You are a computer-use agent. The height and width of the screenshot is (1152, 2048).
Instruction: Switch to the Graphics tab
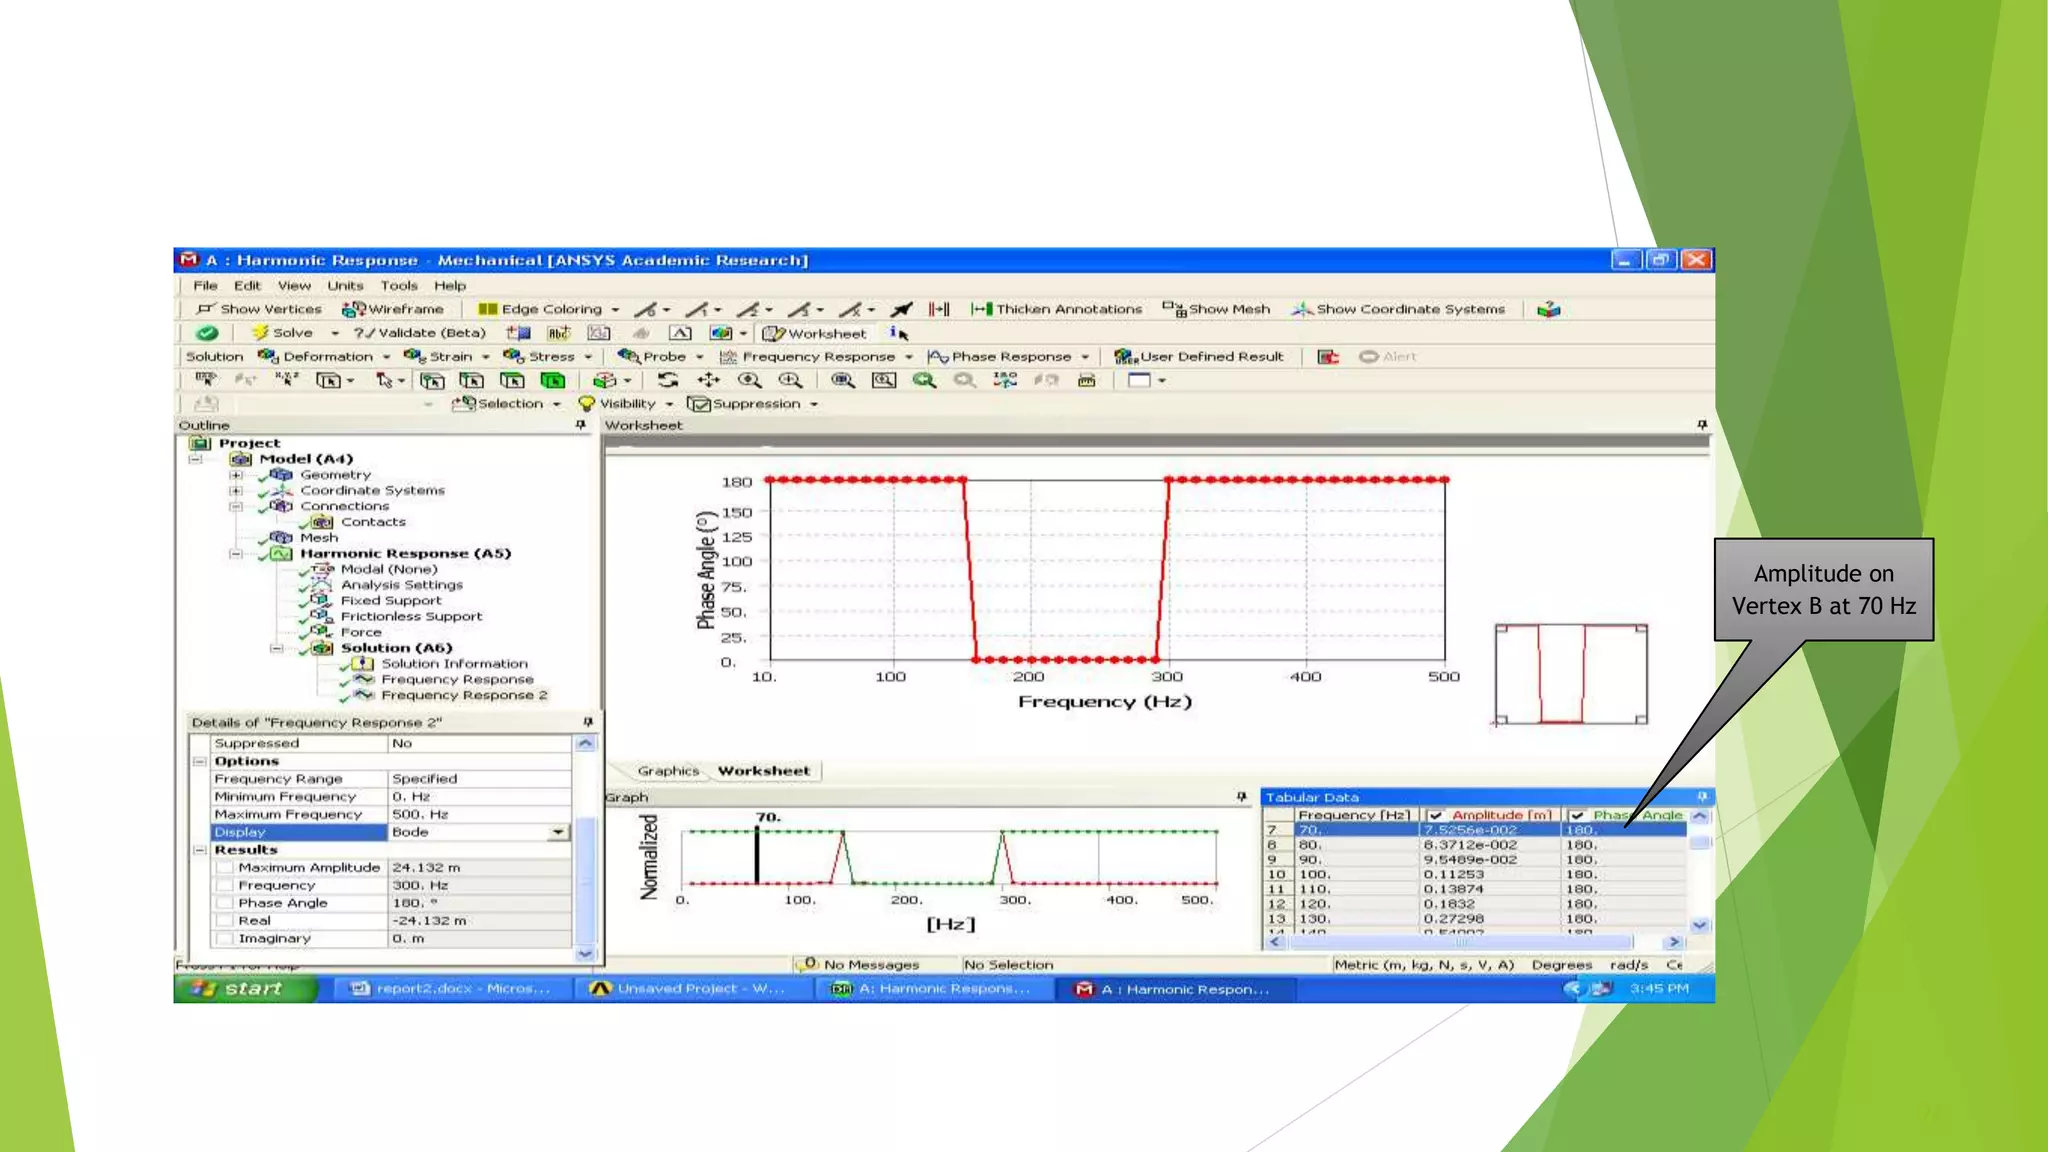click(667, 771)
